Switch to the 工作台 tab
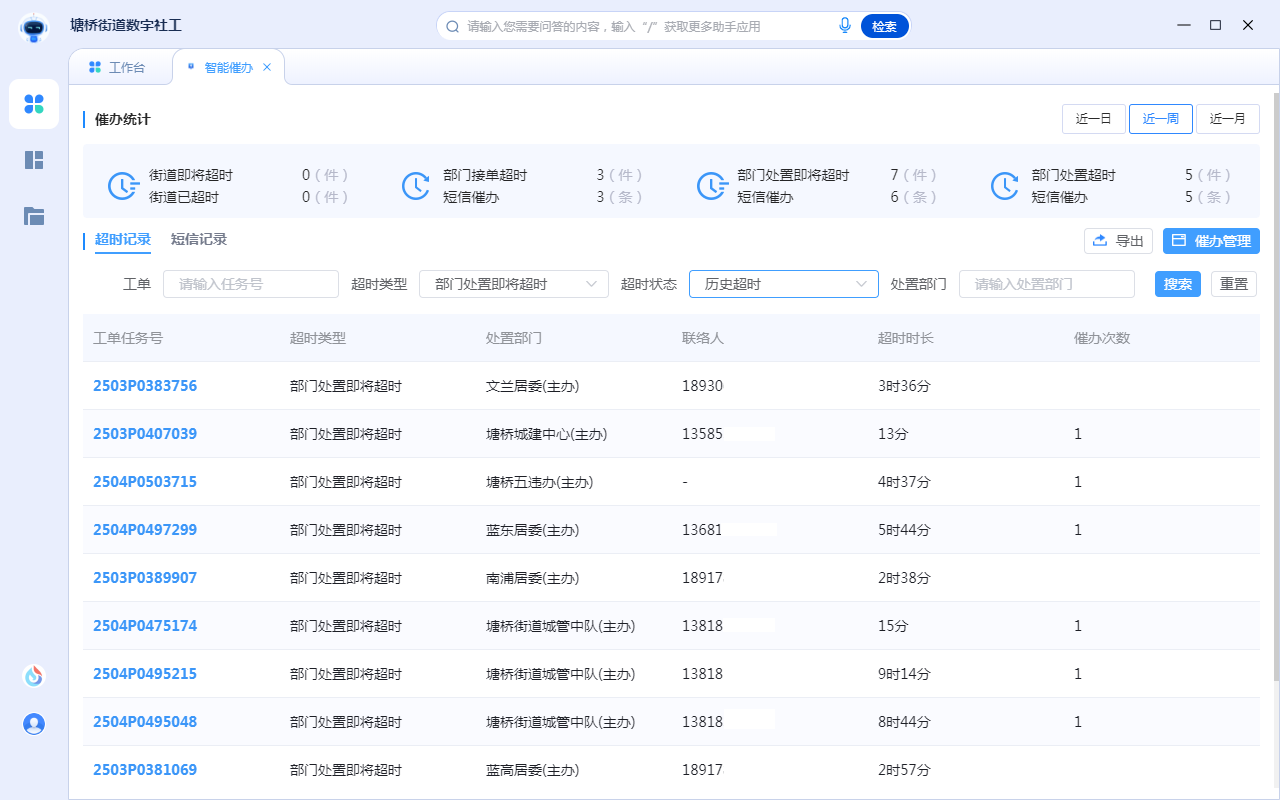 118,67
